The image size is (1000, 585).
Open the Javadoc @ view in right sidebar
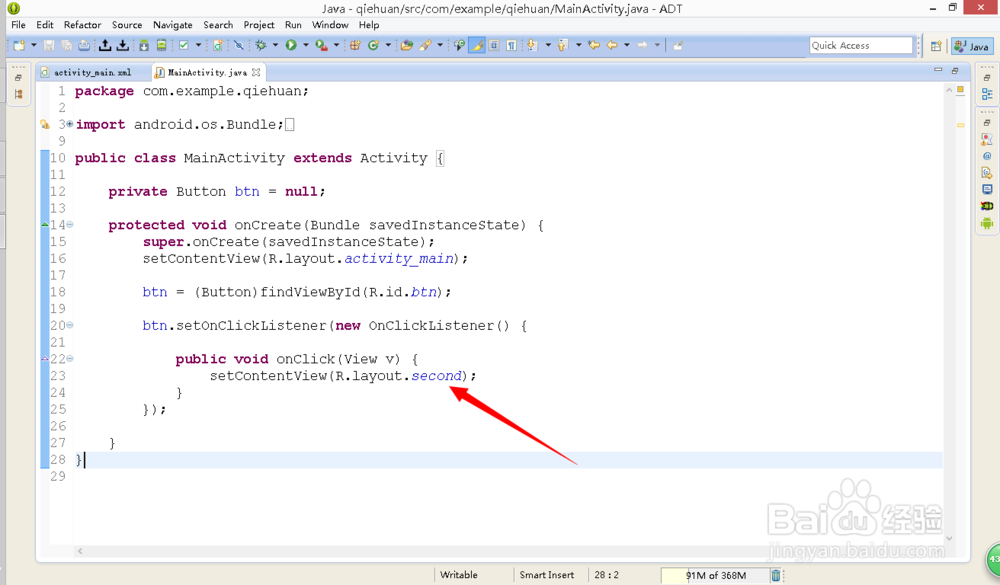(x=987, y=156)
